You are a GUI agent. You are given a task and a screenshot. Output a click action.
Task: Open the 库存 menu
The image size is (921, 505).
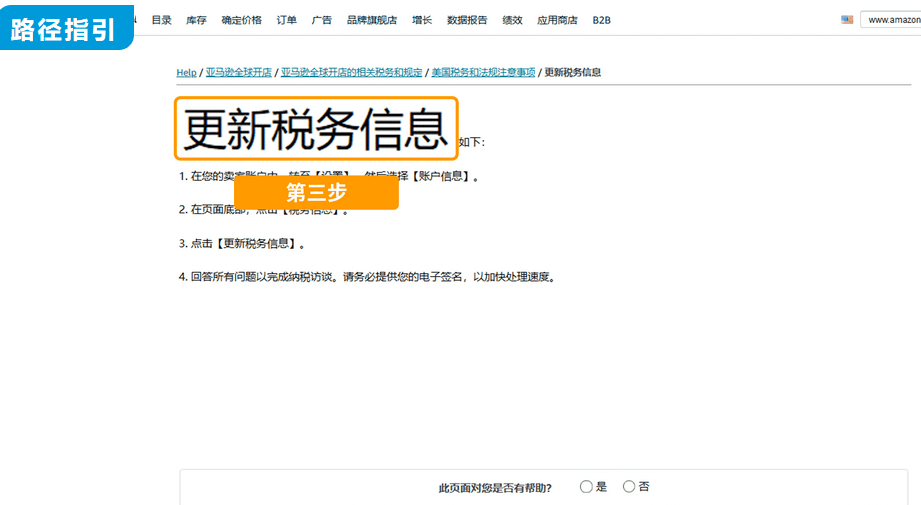coord(196,20)
